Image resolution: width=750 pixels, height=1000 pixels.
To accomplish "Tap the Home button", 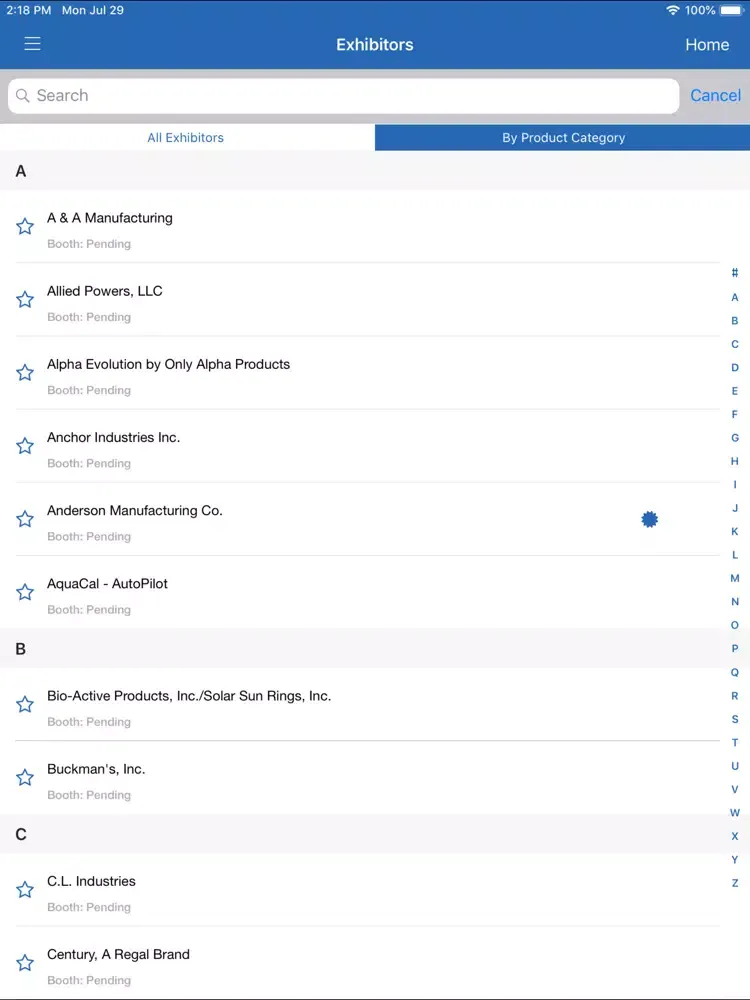I will [707, 45].
